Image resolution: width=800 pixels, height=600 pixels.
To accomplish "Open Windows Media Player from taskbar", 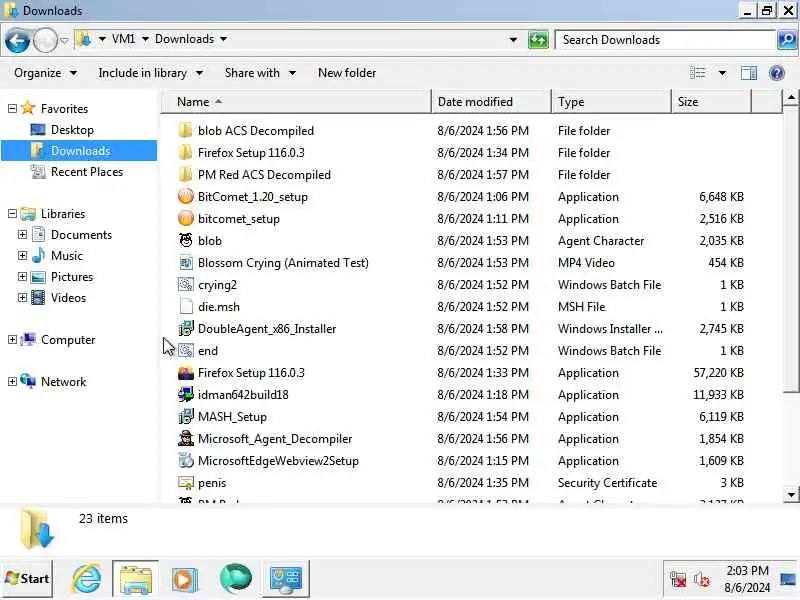I will 185,580.
